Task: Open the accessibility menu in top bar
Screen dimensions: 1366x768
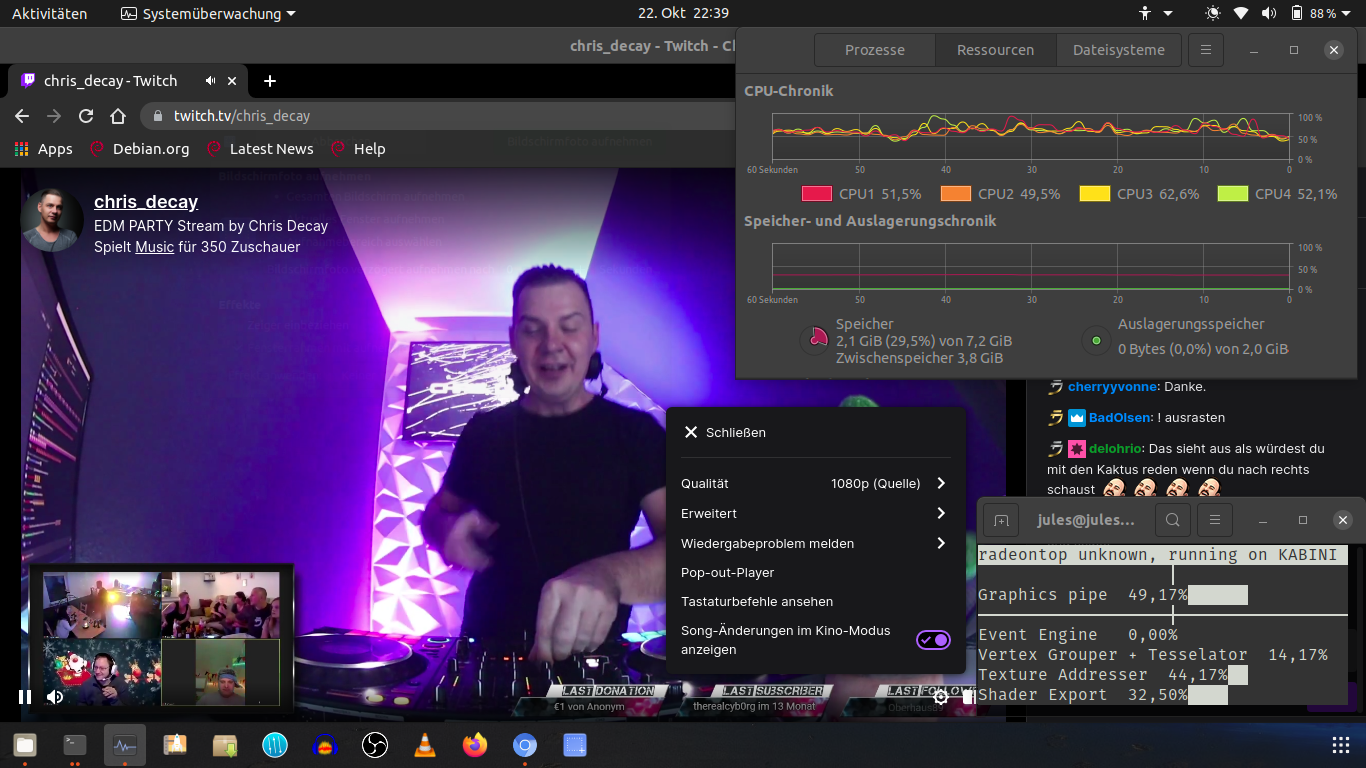Action: coord(1156,14)
